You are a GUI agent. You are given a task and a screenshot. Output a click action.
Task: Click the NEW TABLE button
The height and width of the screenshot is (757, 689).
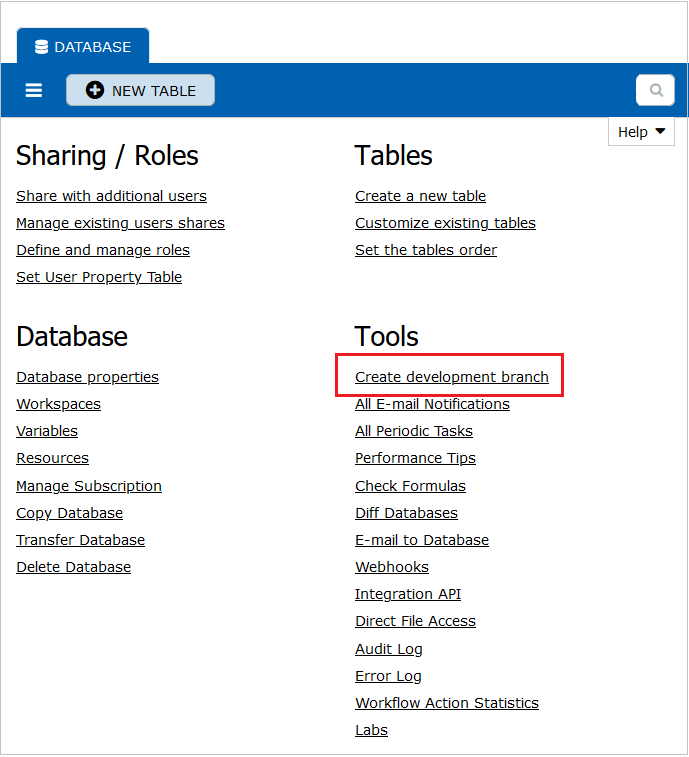click(x=141, y=90)
